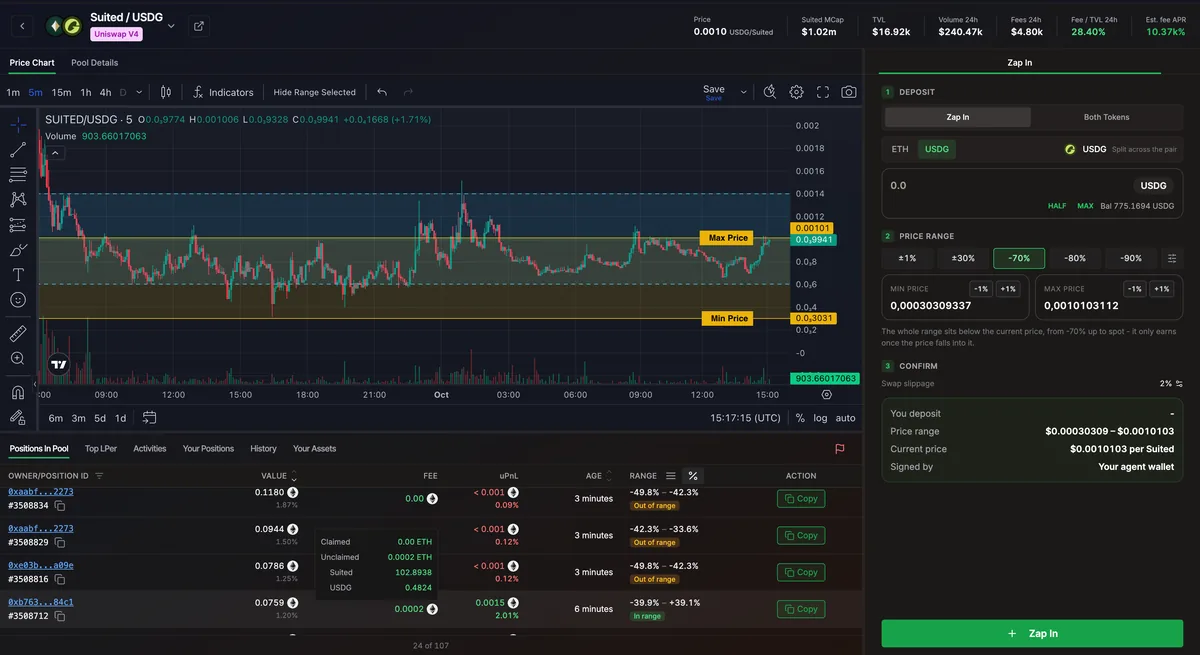
Task: Select the ruler measure tool
Action: (18, 333)
